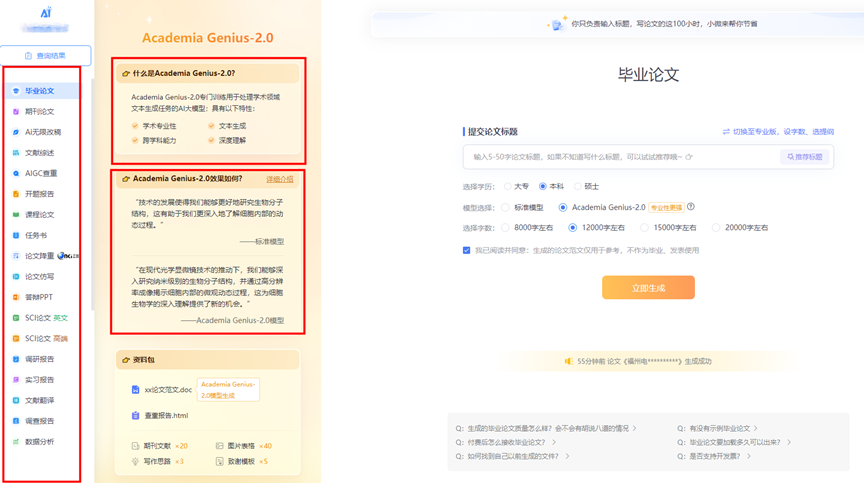Click the 致谢模板 ×5 icon
The height and width of the screenshot is (483, 864).
pos(219,462)
